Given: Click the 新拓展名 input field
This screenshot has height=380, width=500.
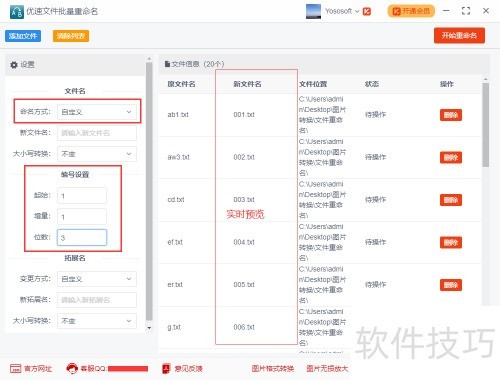Looking at the screenshot, I should (97, 300).
